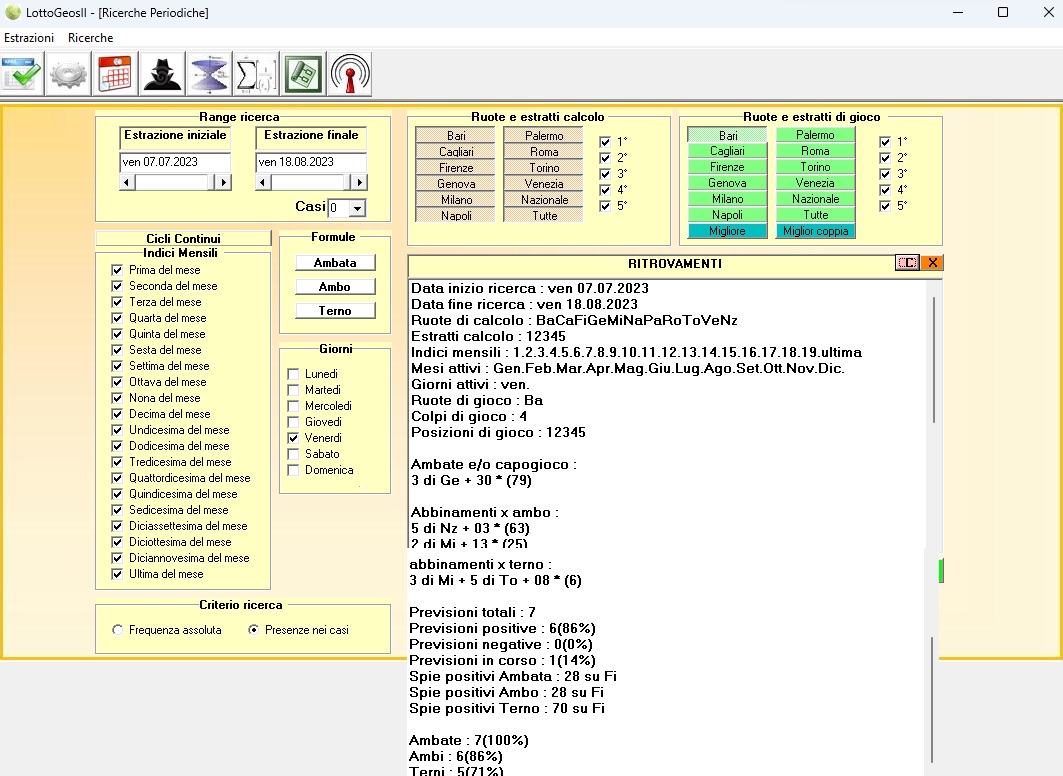Click the Ambo formula button
Screen dimensions: 1063x776
point(335,287)
